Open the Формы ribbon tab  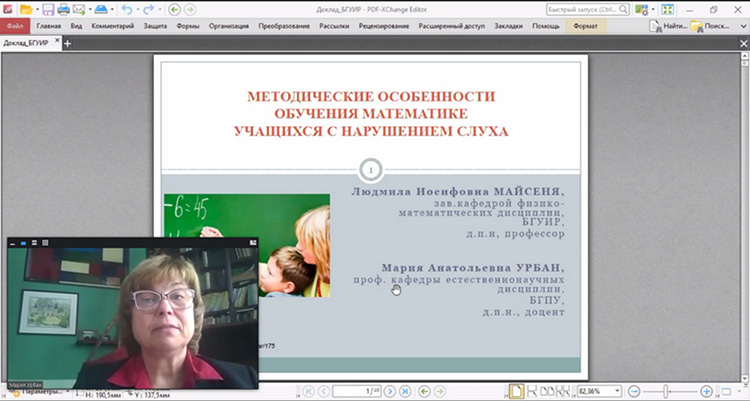(x=188, y=26)
